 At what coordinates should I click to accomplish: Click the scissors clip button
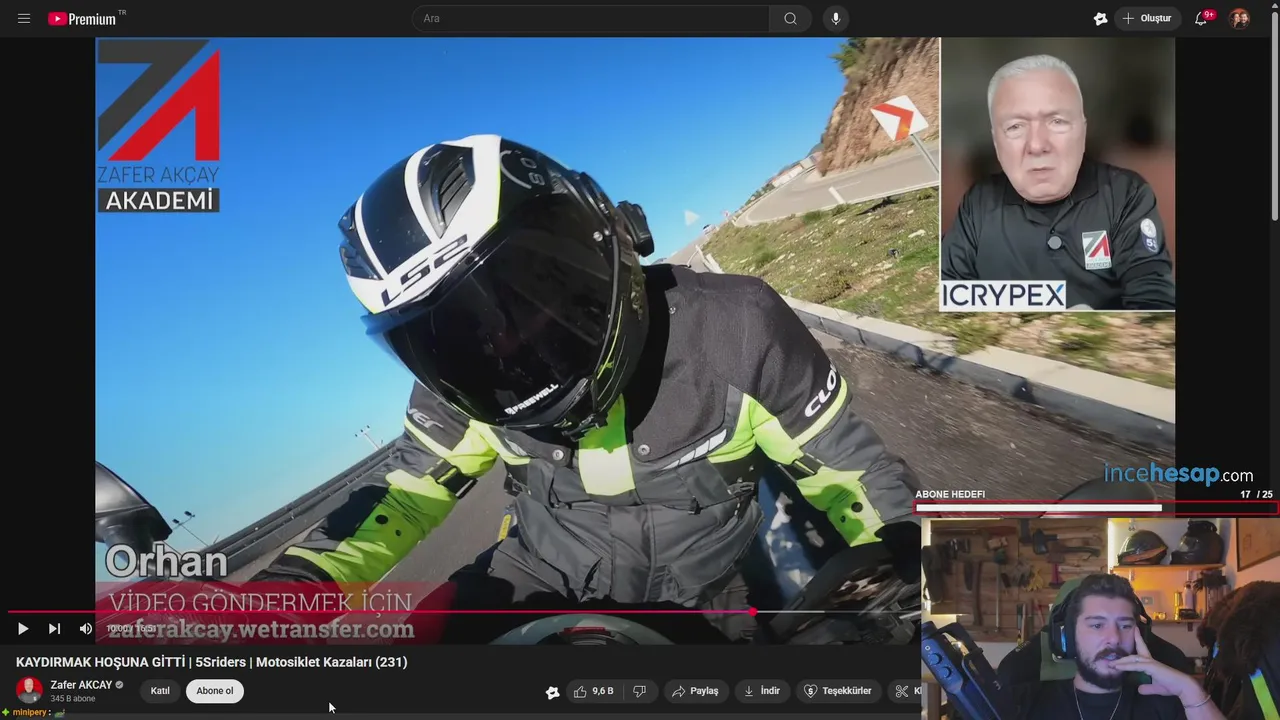[902, 691]
